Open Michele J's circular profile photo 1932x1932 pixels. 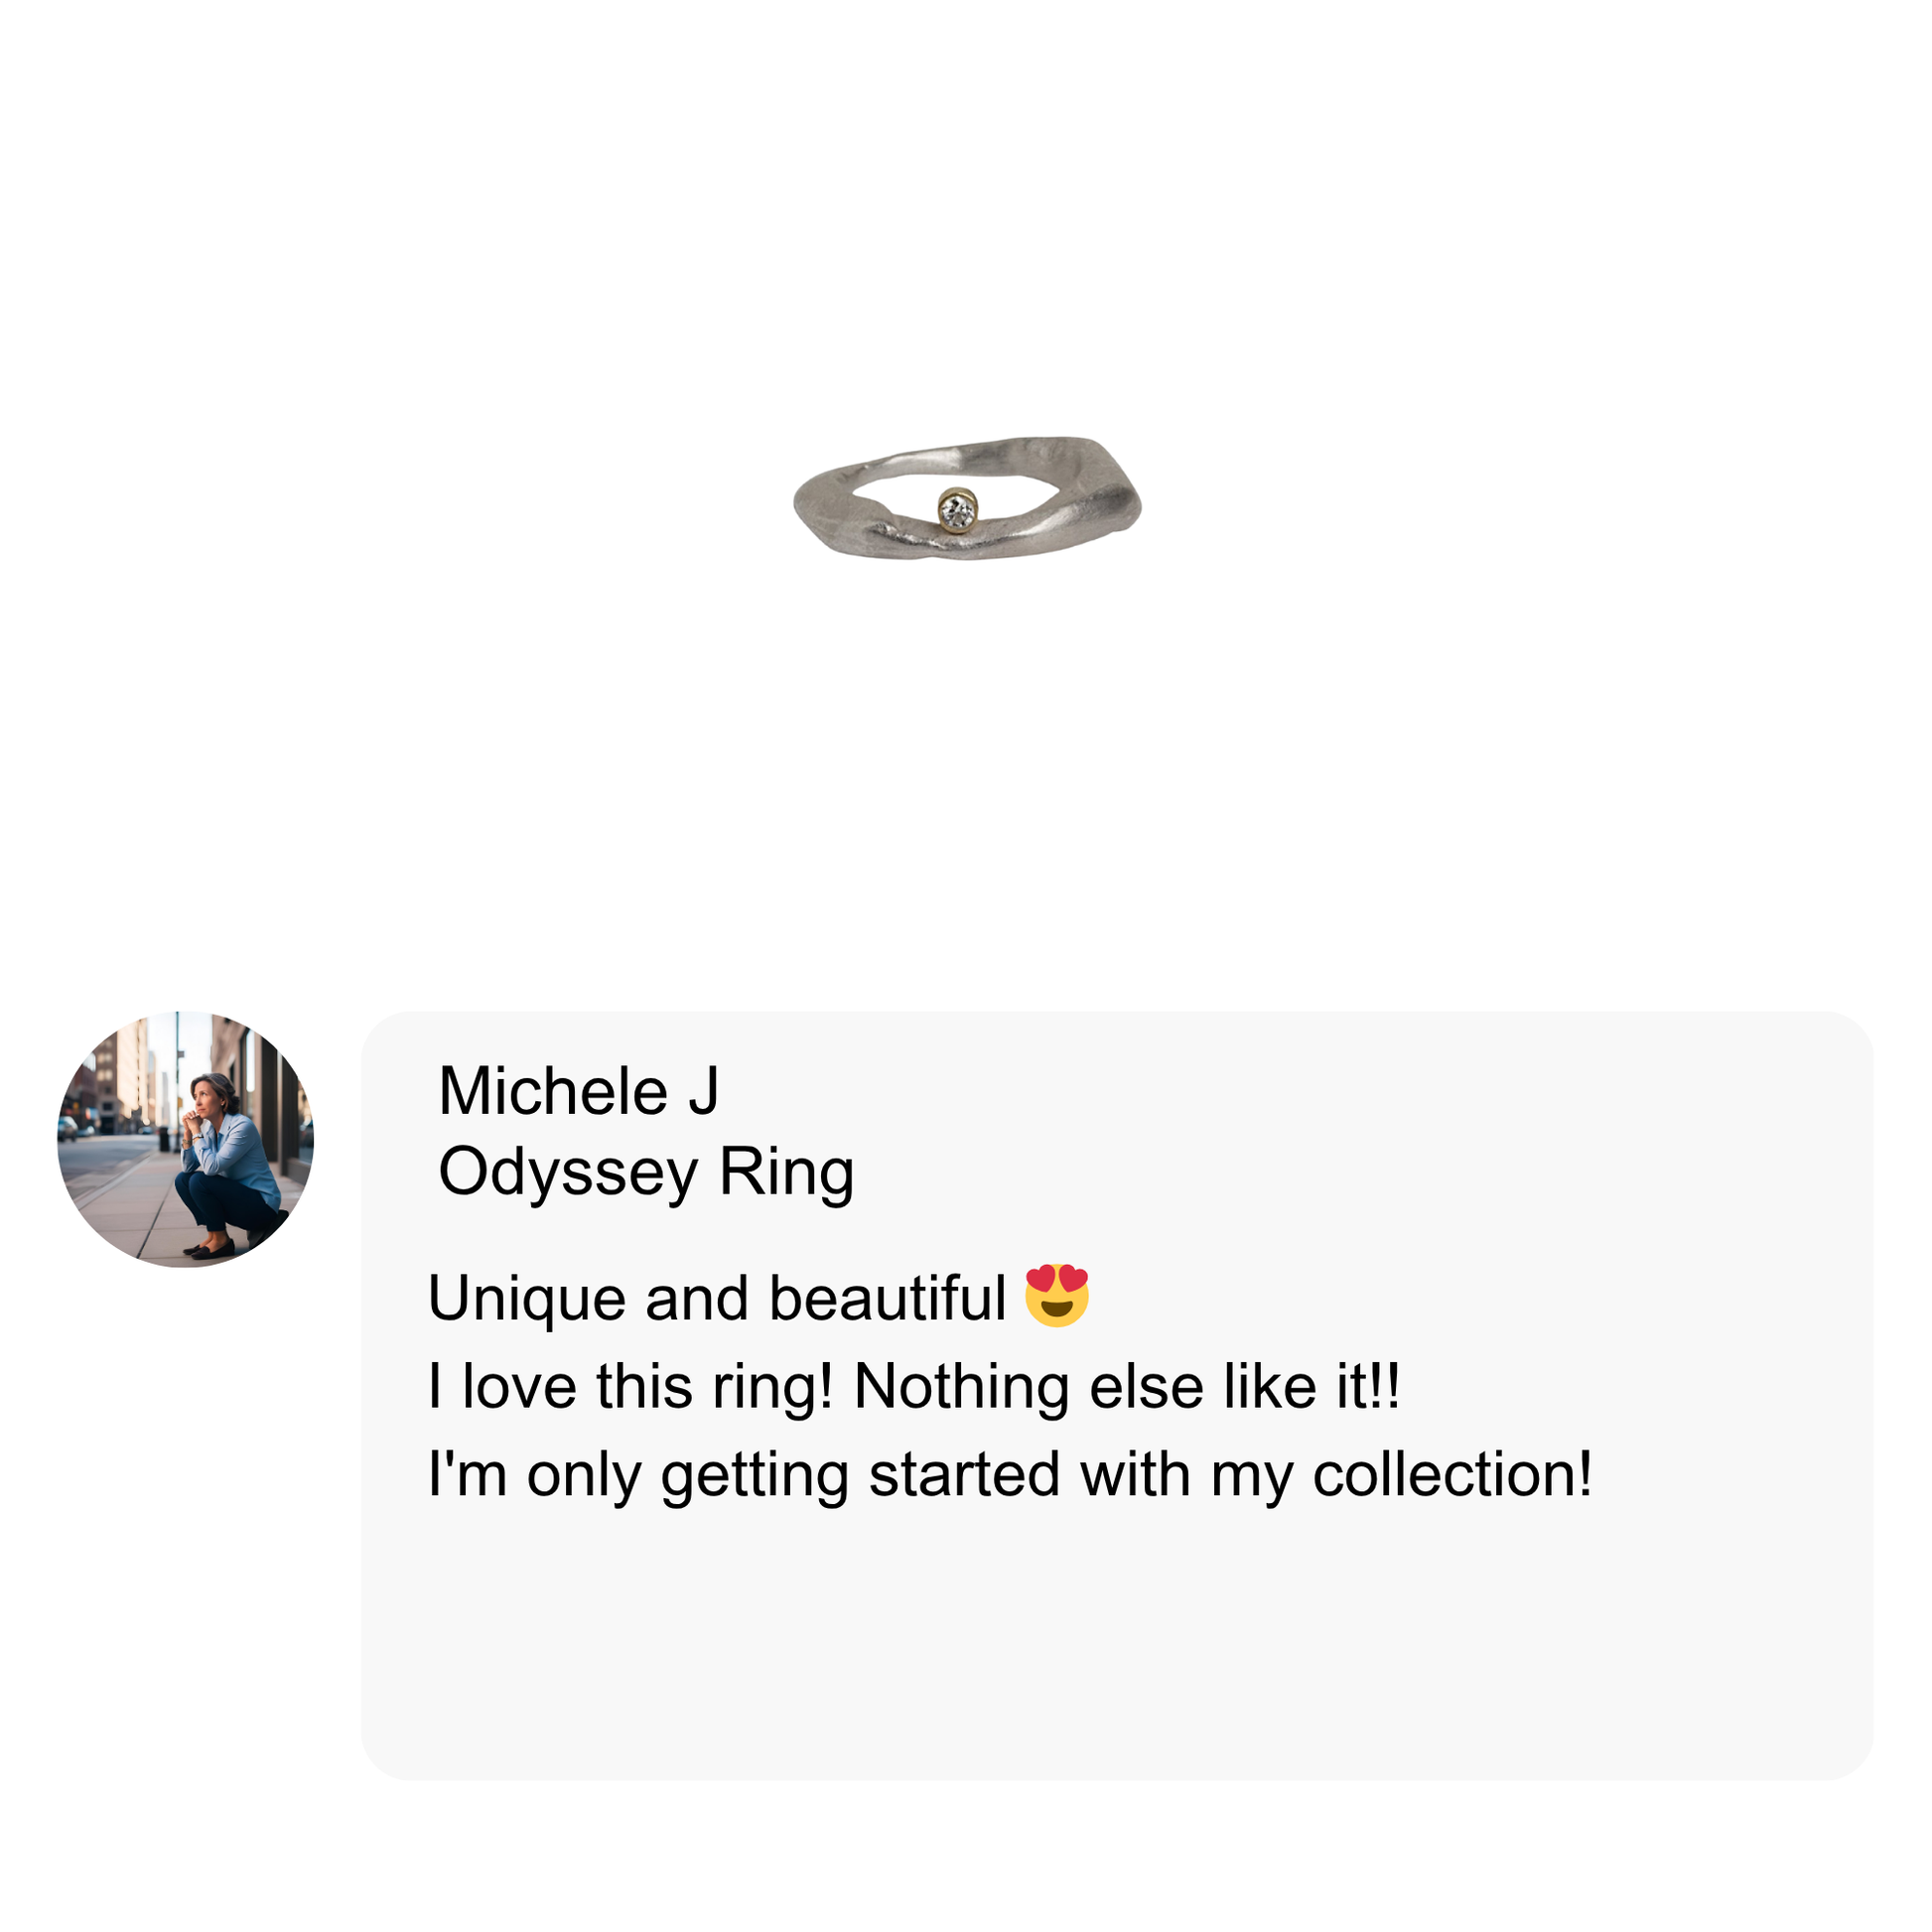tap(186, 1139)
